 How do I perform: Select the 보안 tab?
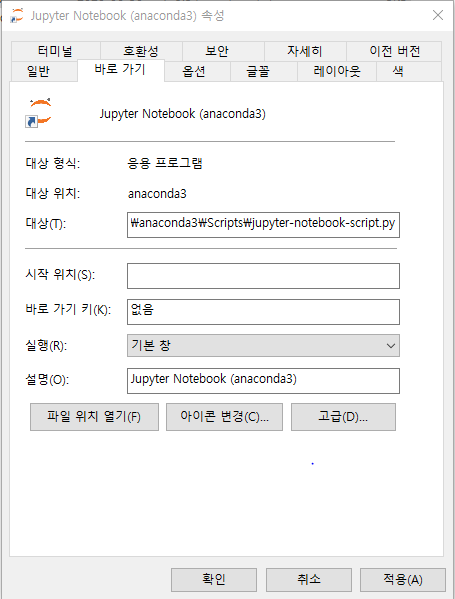point(223,51)
